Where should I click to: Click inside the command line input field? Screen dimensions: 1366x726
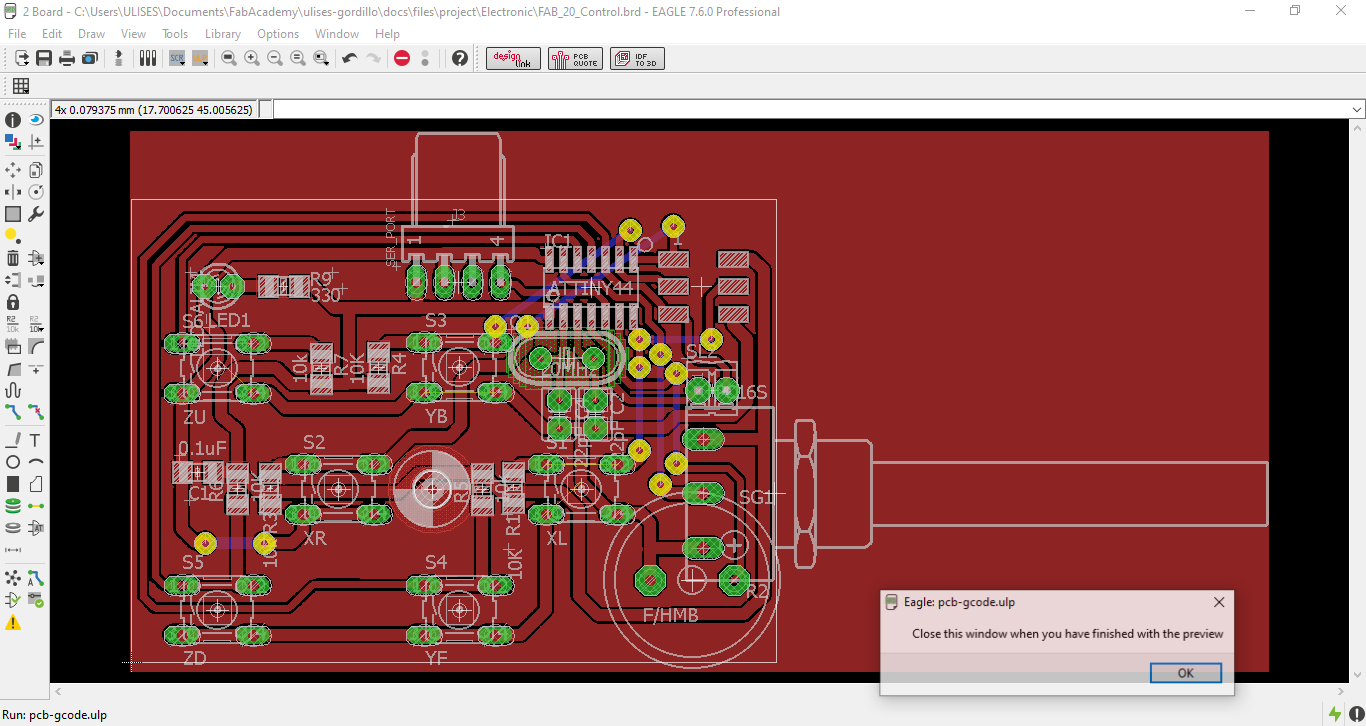810,109
